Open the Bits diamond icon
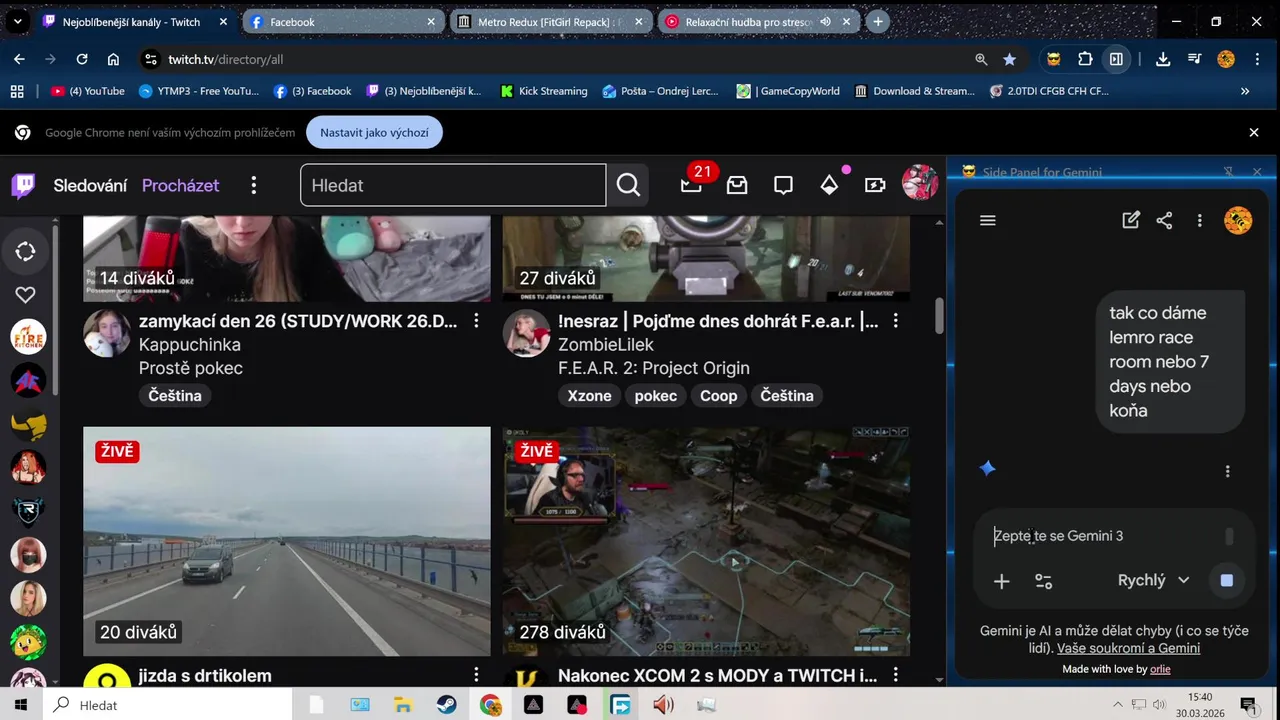The width and height of the screenshot is (1280, 720). coord(829,185)
